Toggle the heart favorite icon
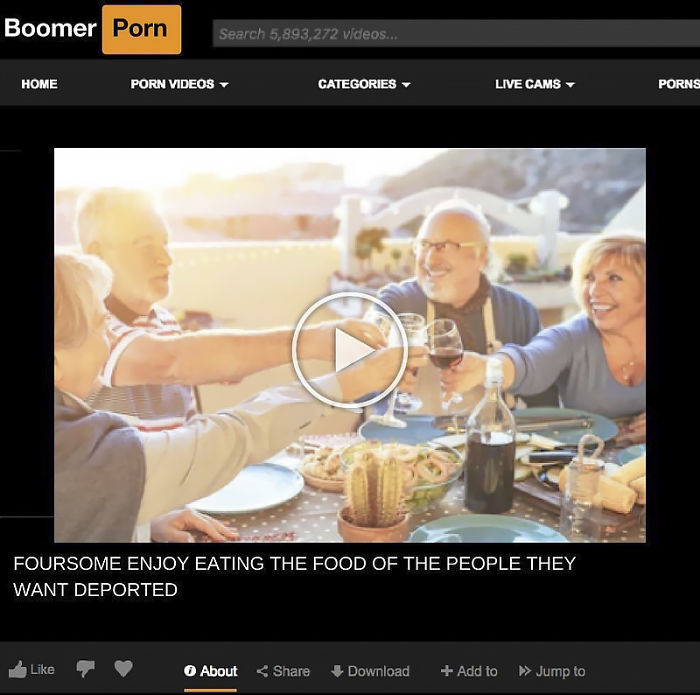 coord(123,668)
